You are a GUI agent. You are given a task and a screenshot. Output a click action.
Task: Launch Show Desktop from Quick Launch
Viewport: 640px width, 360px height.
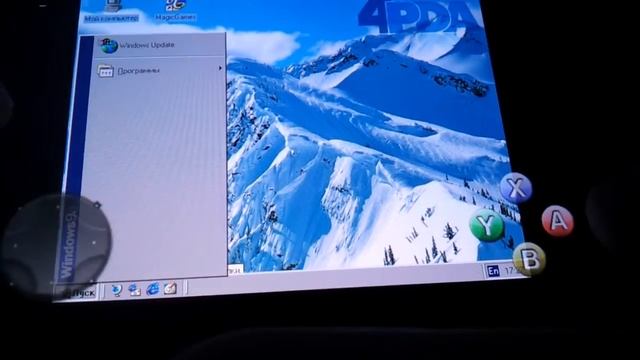116,290
